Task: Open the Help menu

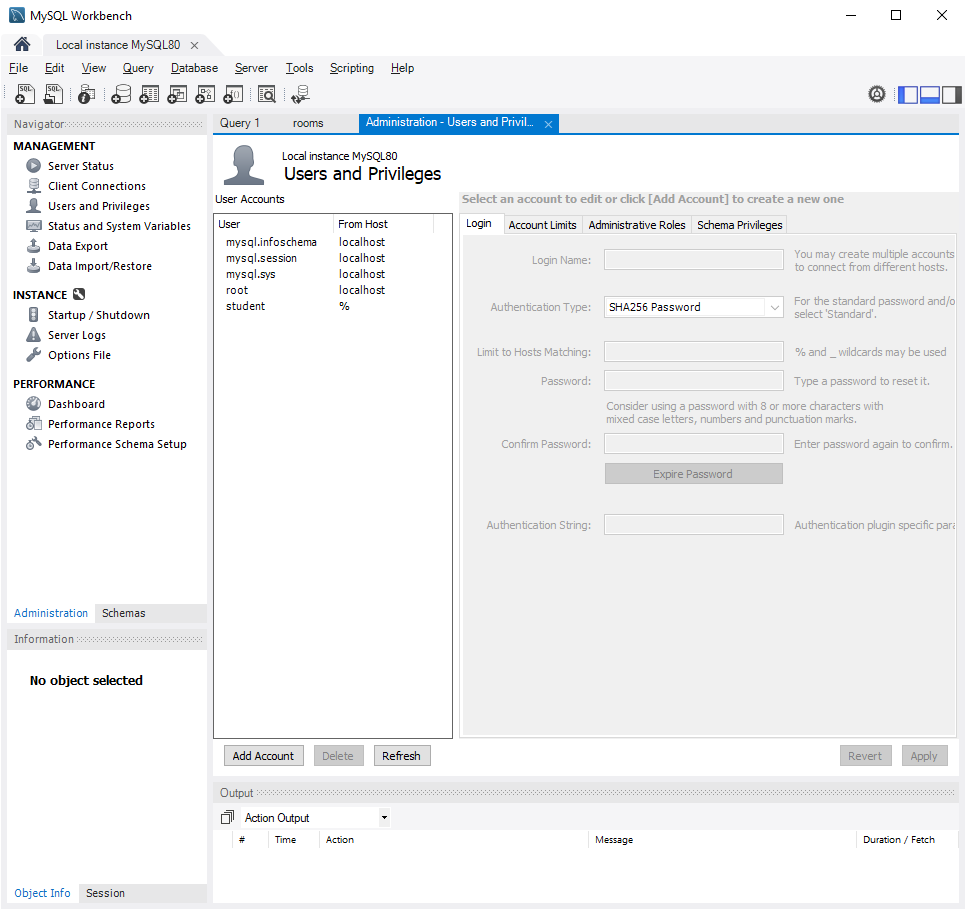Action: coord(402,68)
